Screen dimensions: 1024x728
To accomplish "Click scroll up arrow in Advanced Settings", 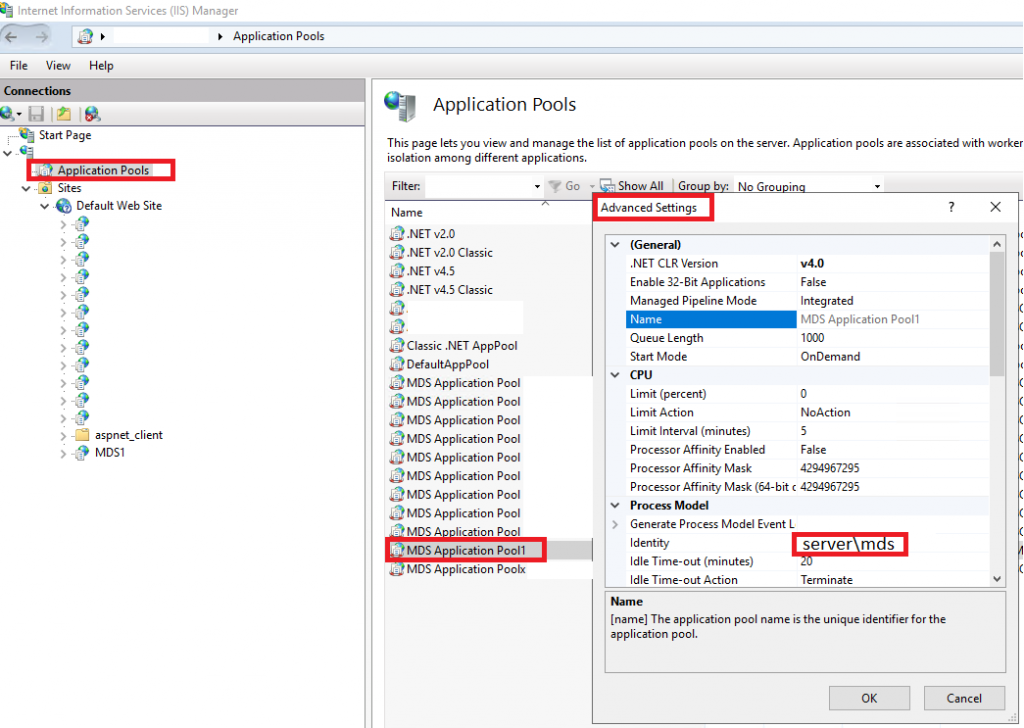I will point(997,244).
